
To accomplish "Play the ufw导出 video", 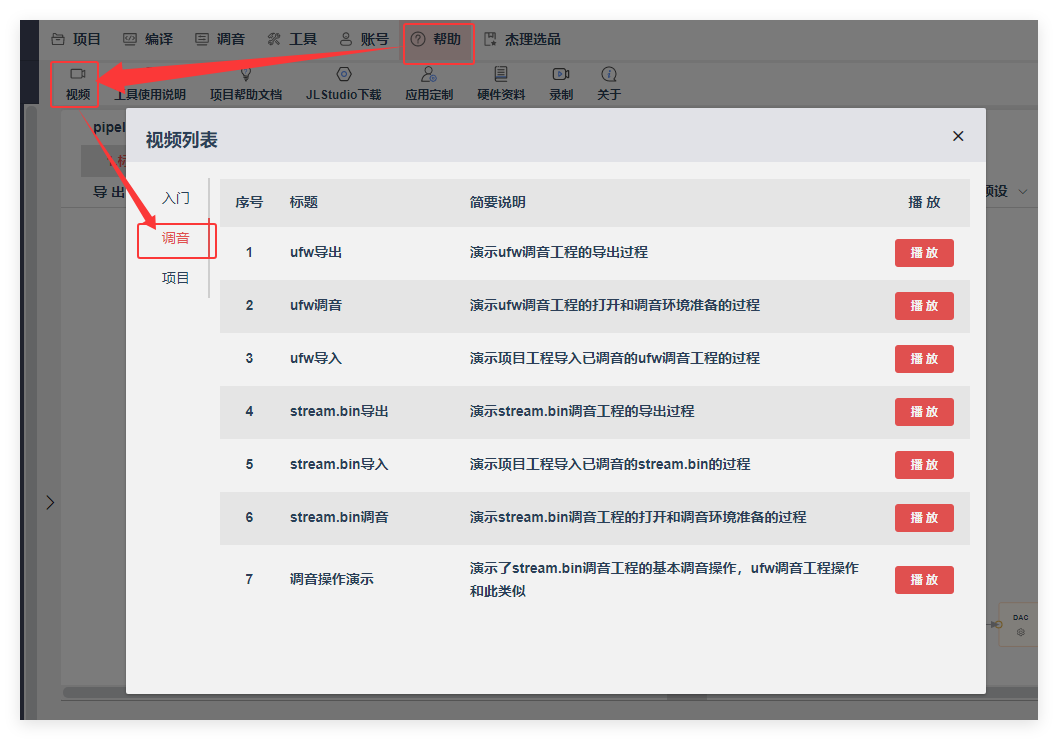I will (924, 253).
